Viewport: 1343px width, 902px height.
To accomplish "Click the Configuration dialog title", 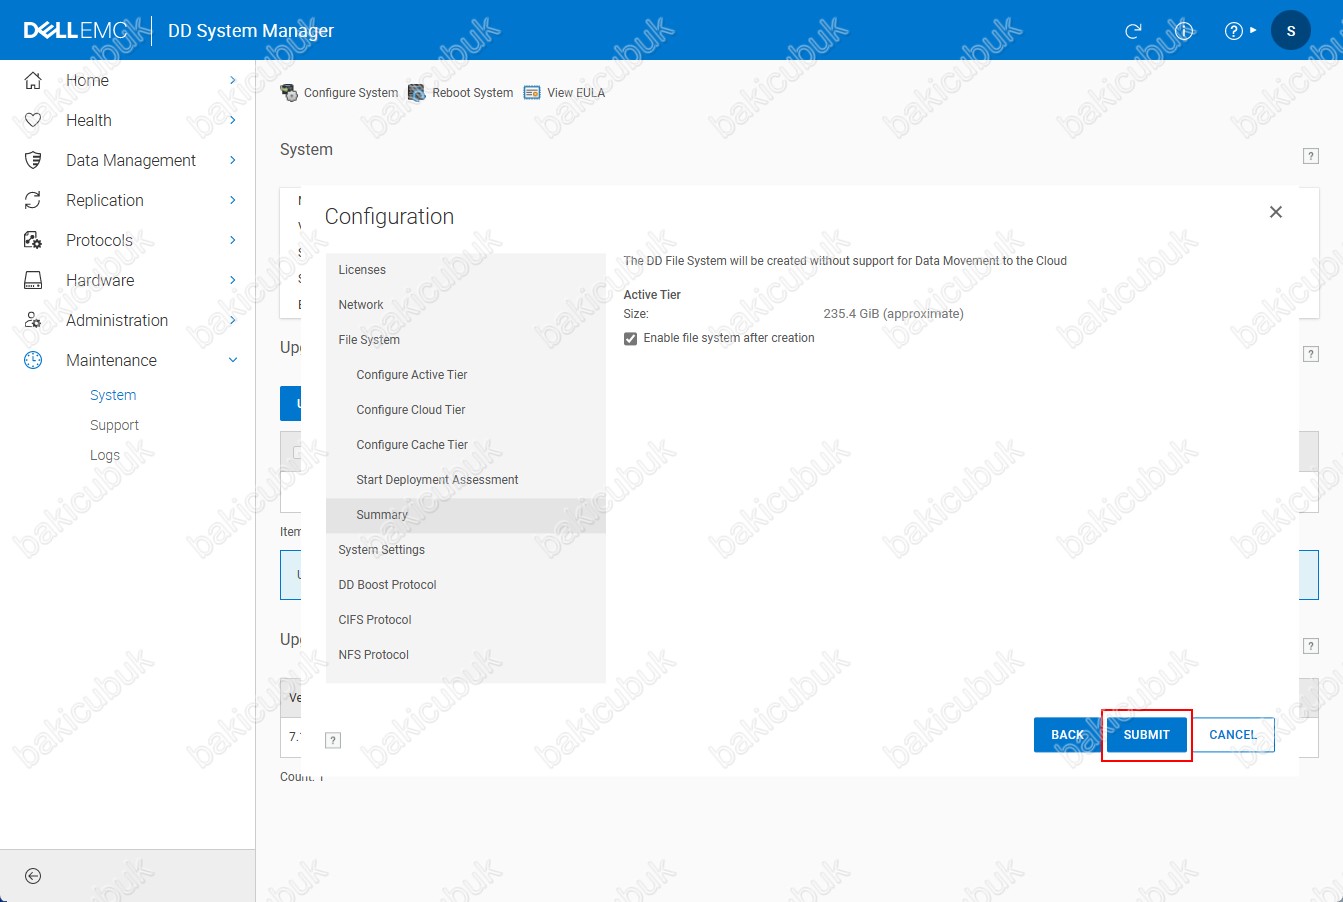I will pyautogui.click(x=389, y=217).
